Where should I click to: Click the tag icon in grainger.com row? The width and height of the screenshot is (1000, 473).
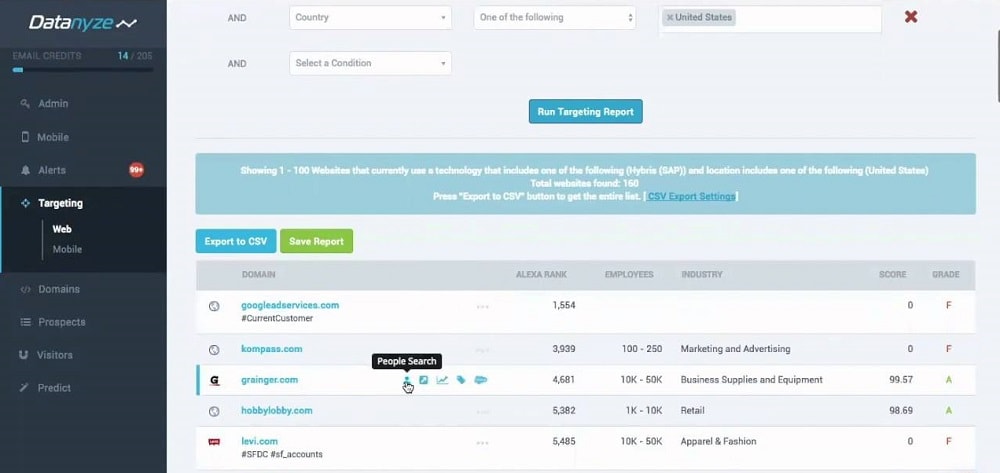coord(461,380)
